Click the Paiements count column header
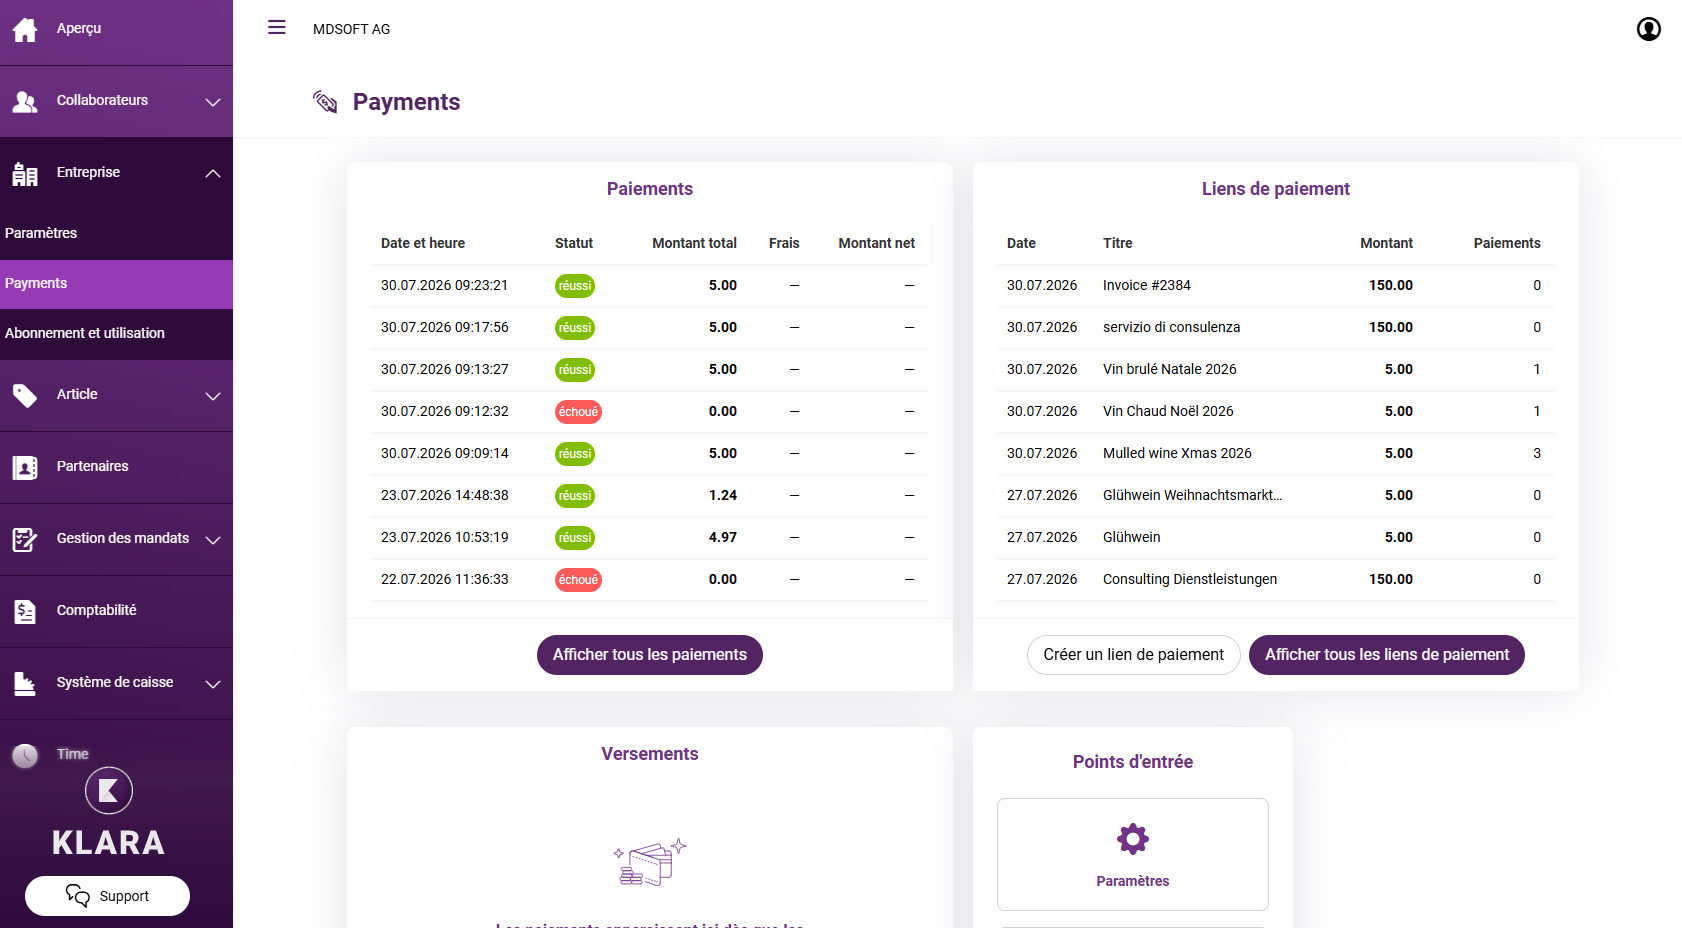This screenshot has height=928, width=1682. 1507,243
